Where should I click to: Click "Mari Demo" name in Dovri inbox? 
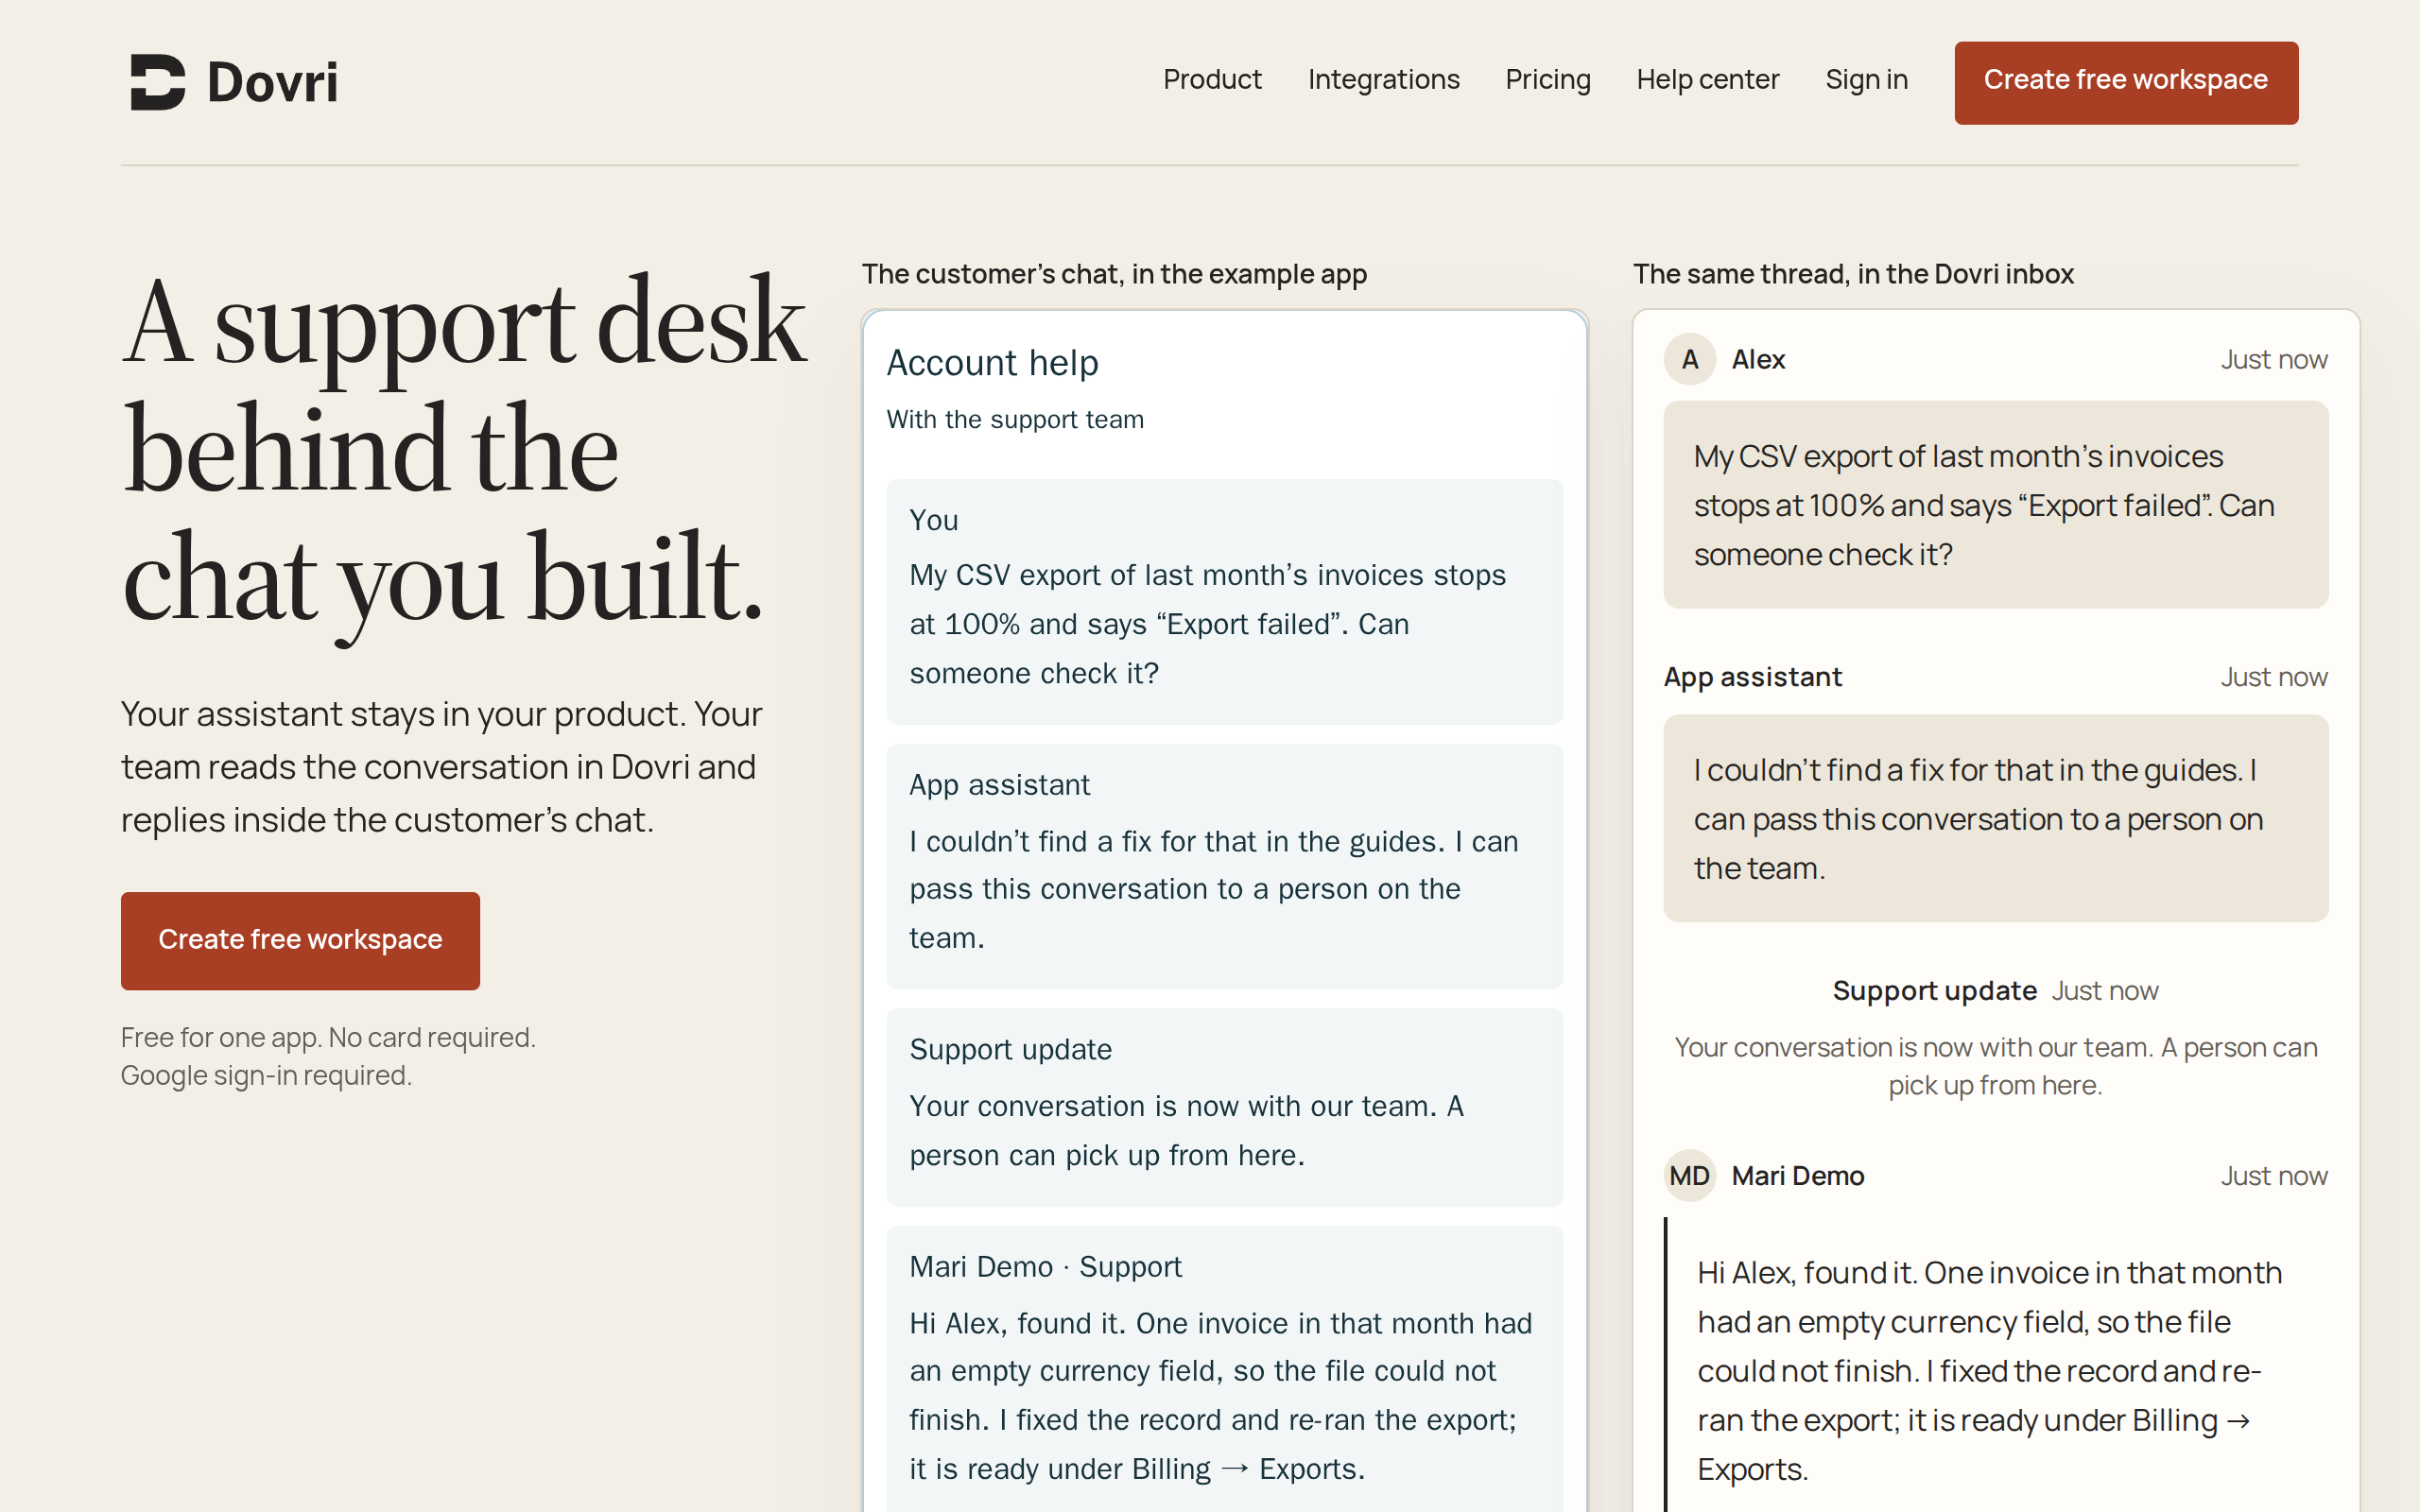1797,1176
